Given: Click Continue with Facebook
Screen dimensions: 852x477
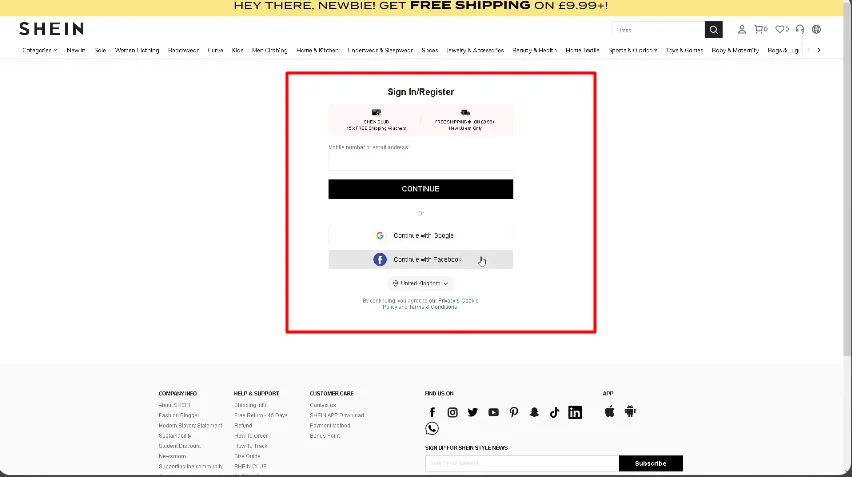Looking at the screenshot, I should pos(421,259).
